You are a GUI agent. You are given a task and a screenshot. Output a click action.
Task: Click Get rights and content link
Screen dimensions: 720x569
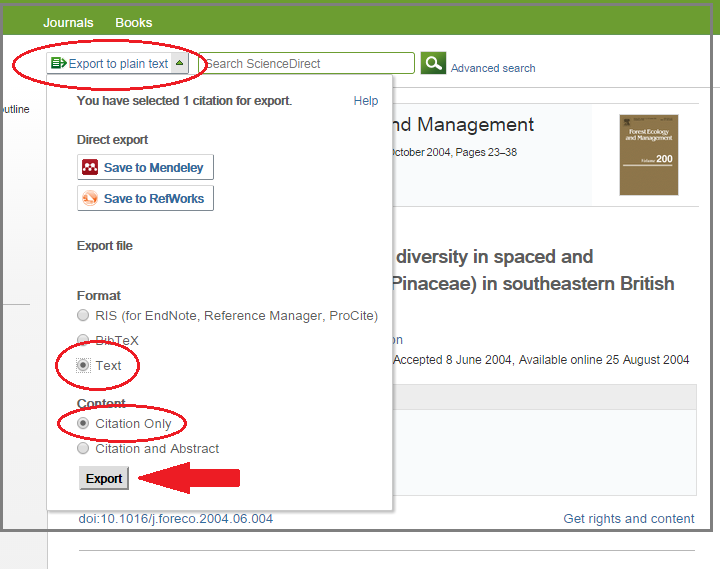pos(629,518)
